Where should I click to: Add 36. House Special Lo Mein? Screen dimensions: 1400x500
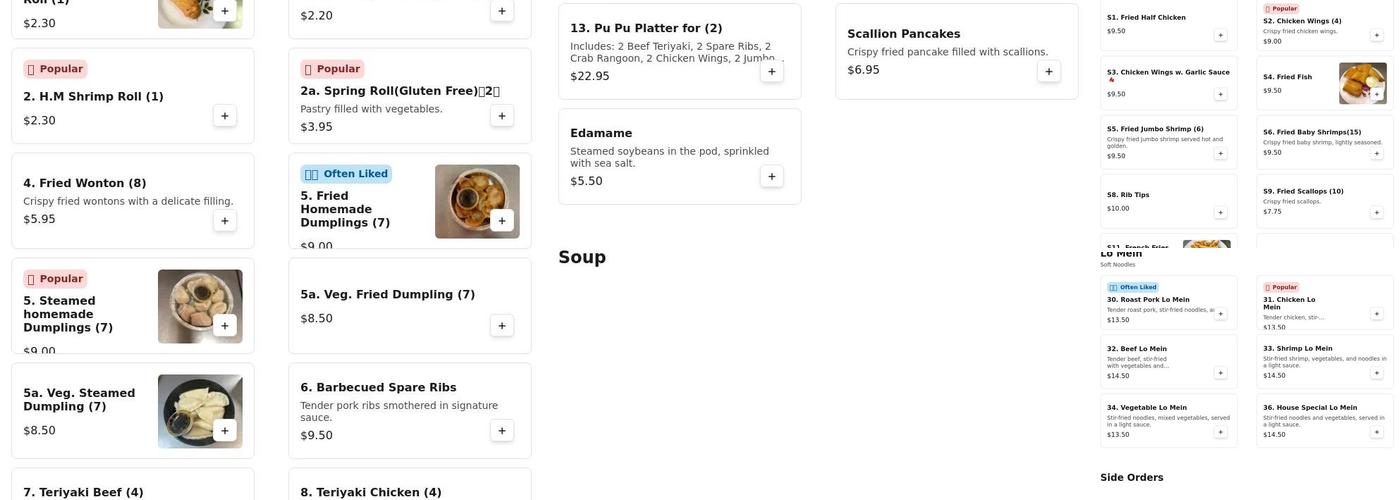click(1376, 432)
